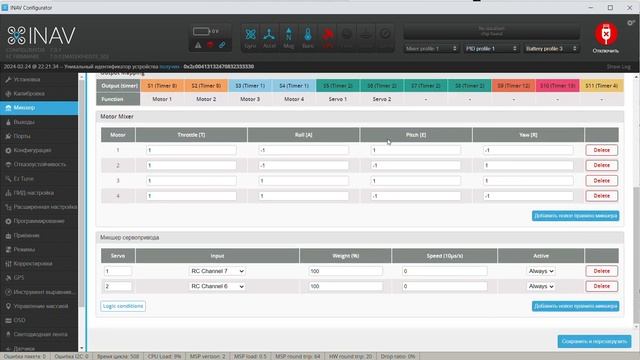Open the Mixer profile 1 dropdown
The height and width of the screenshot is (360, 640).
click(431, 49)
